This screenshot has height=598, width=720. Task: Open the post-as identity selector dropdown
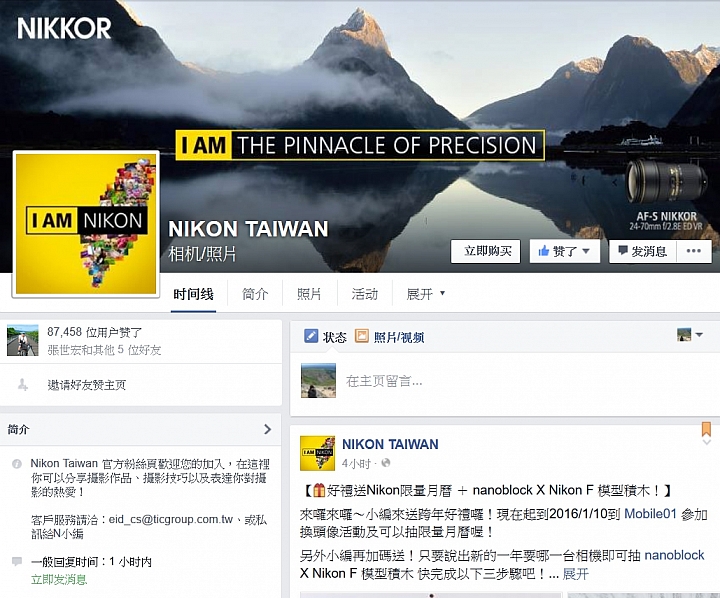690,335
